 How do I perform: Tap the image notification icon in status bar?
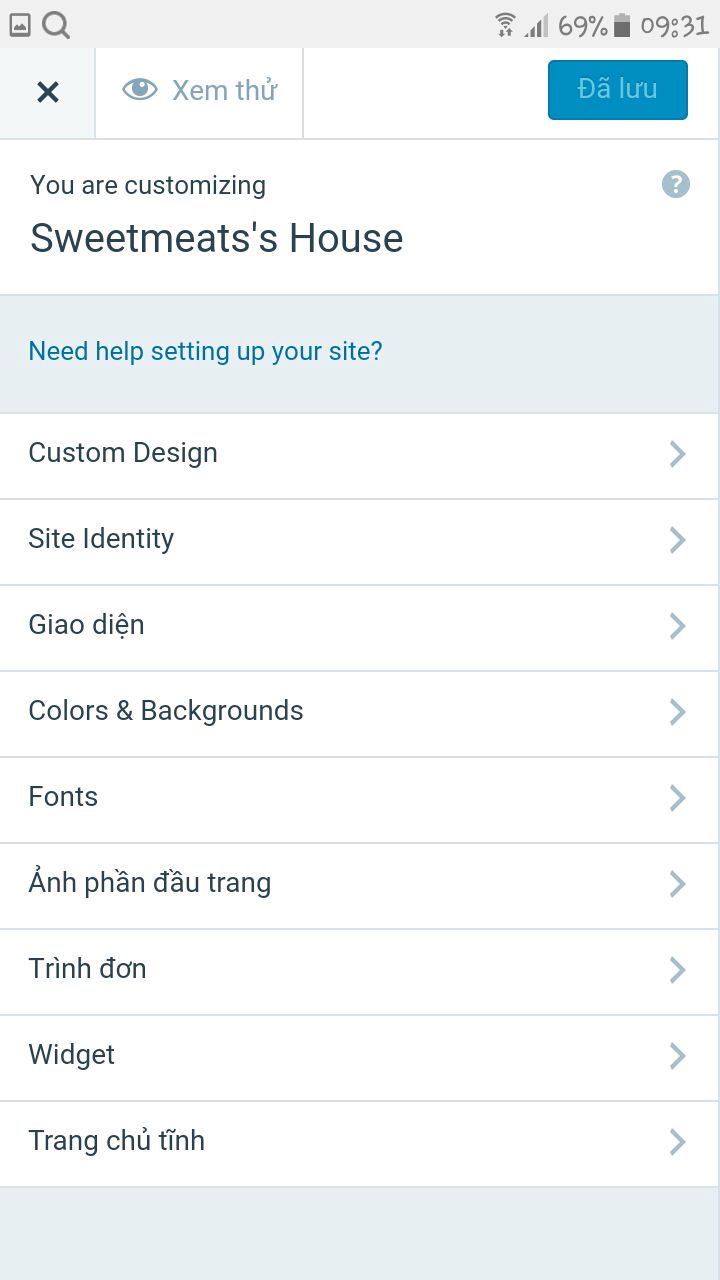tap(20, 26)
